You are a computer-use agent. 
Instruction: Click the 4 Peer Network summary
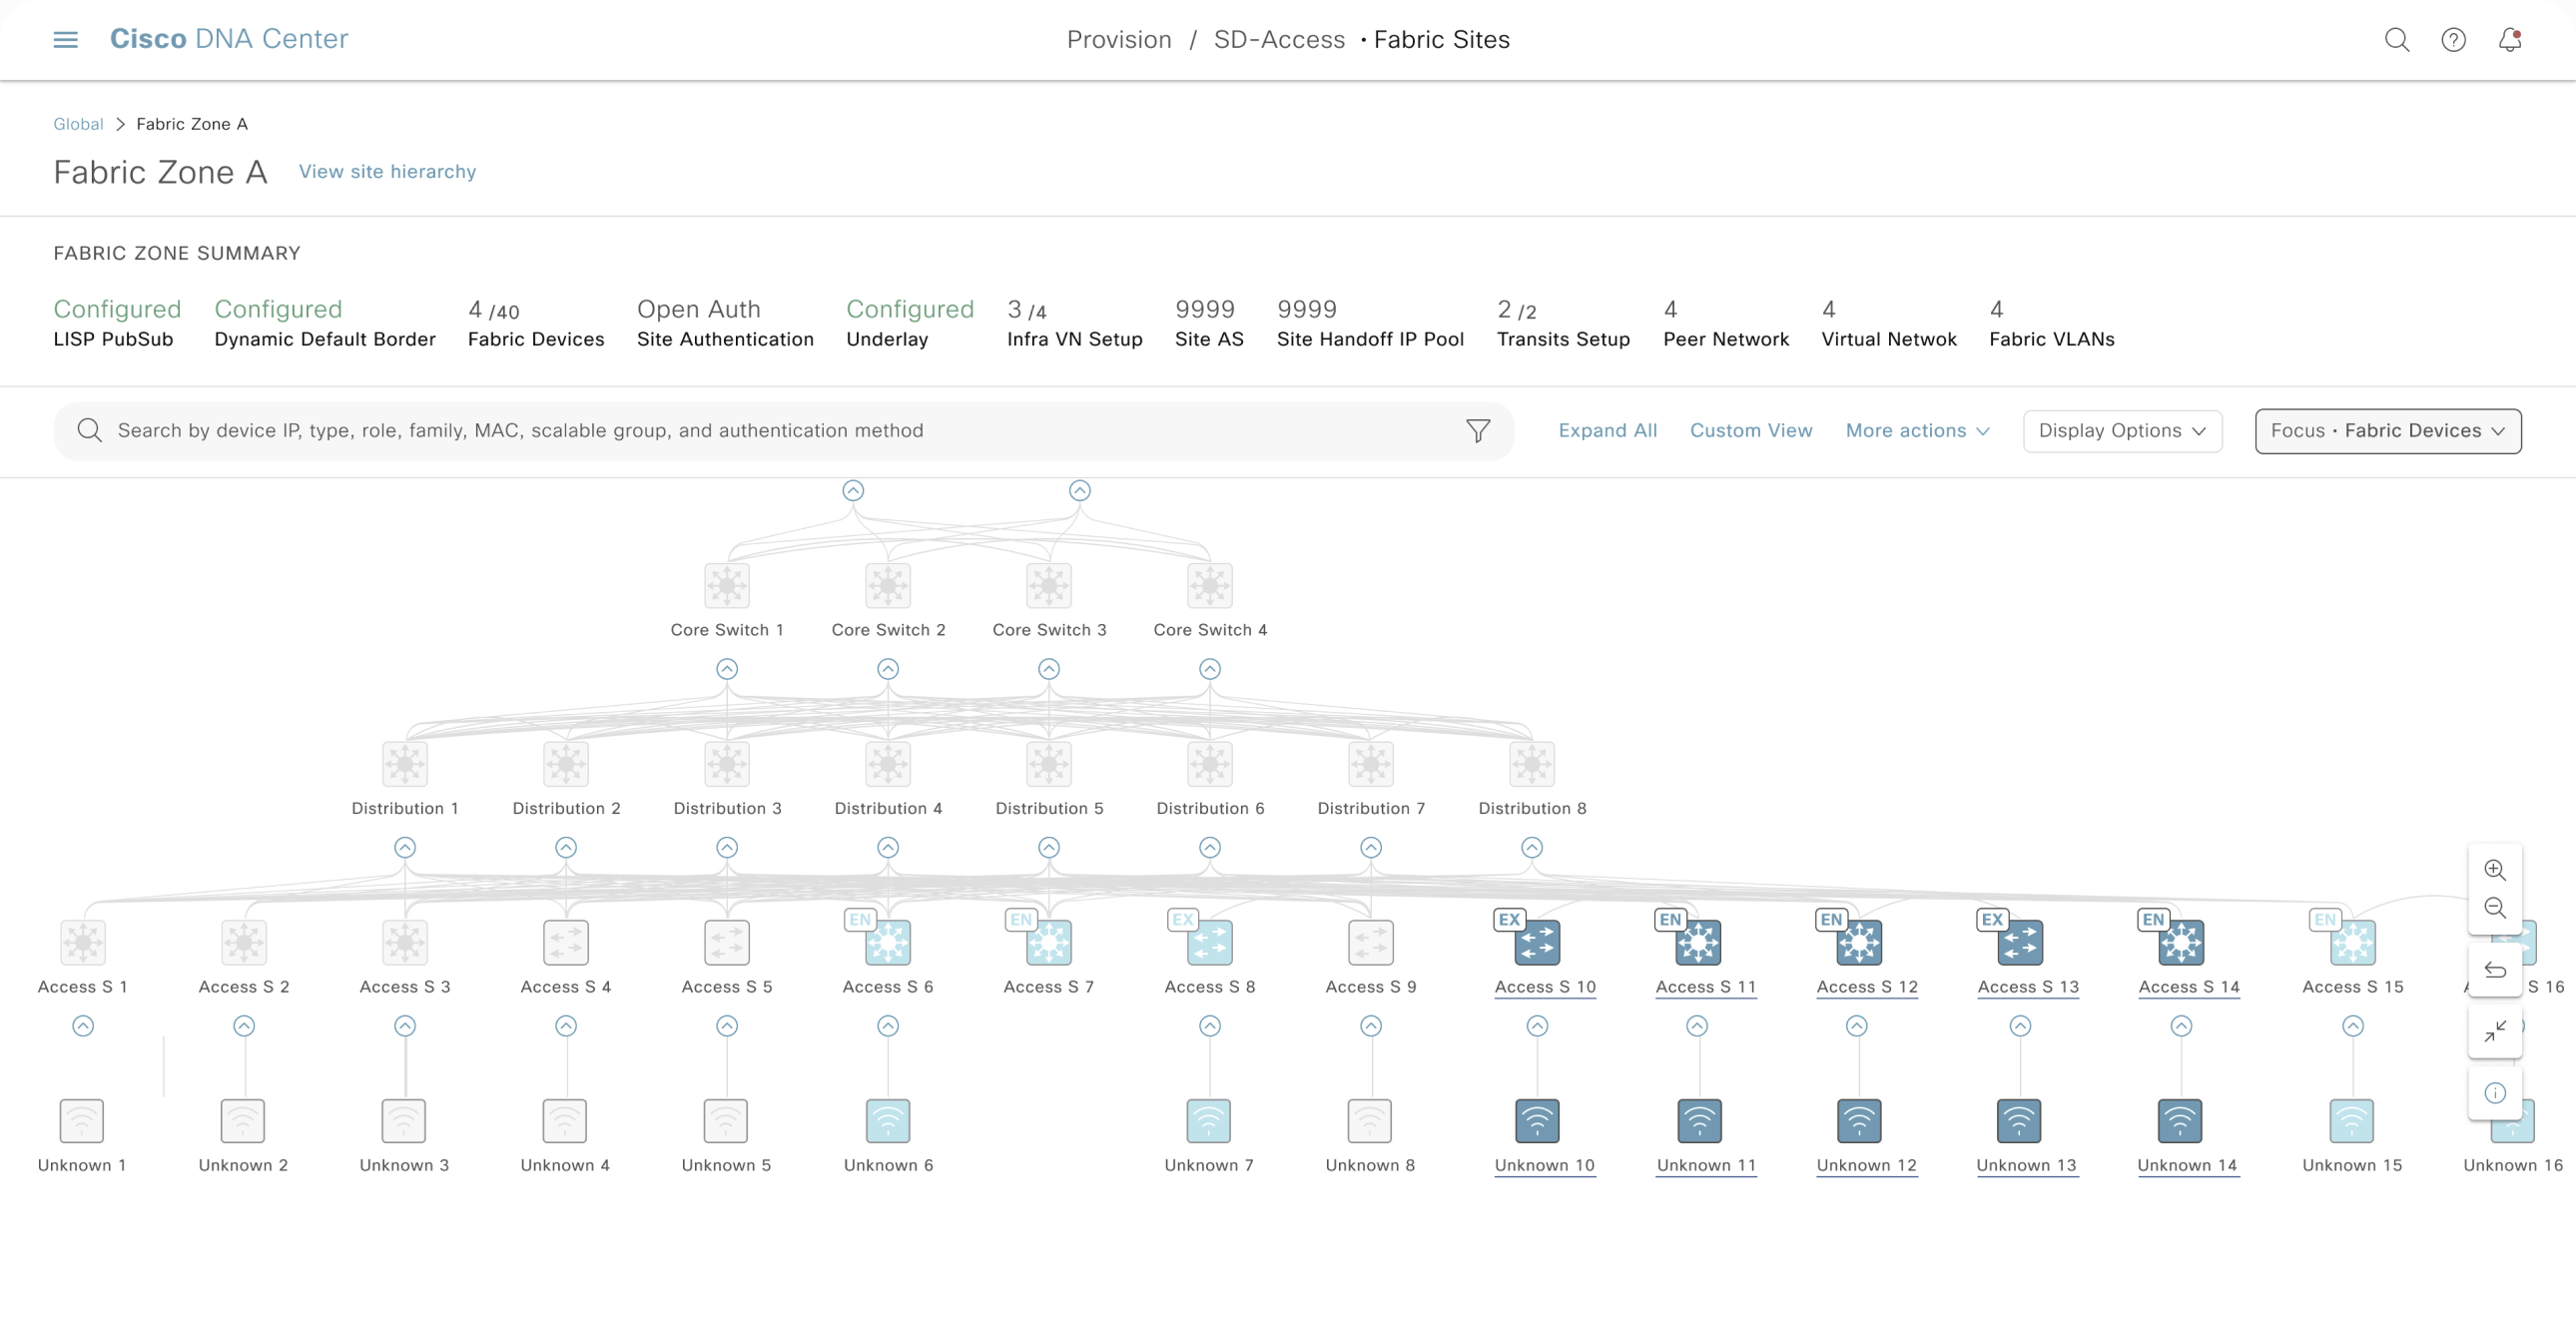1726,323
